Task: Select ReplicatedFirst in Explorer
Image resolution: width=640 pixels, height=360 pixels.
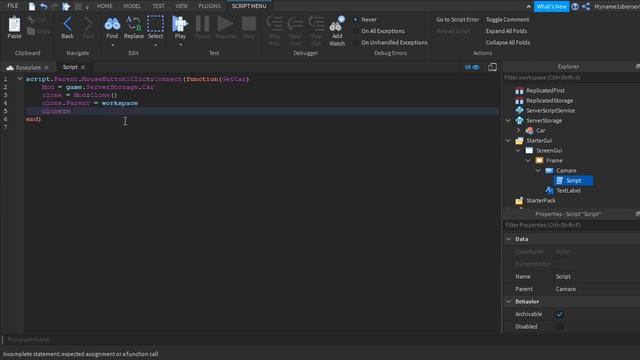Action: (545, 91)
